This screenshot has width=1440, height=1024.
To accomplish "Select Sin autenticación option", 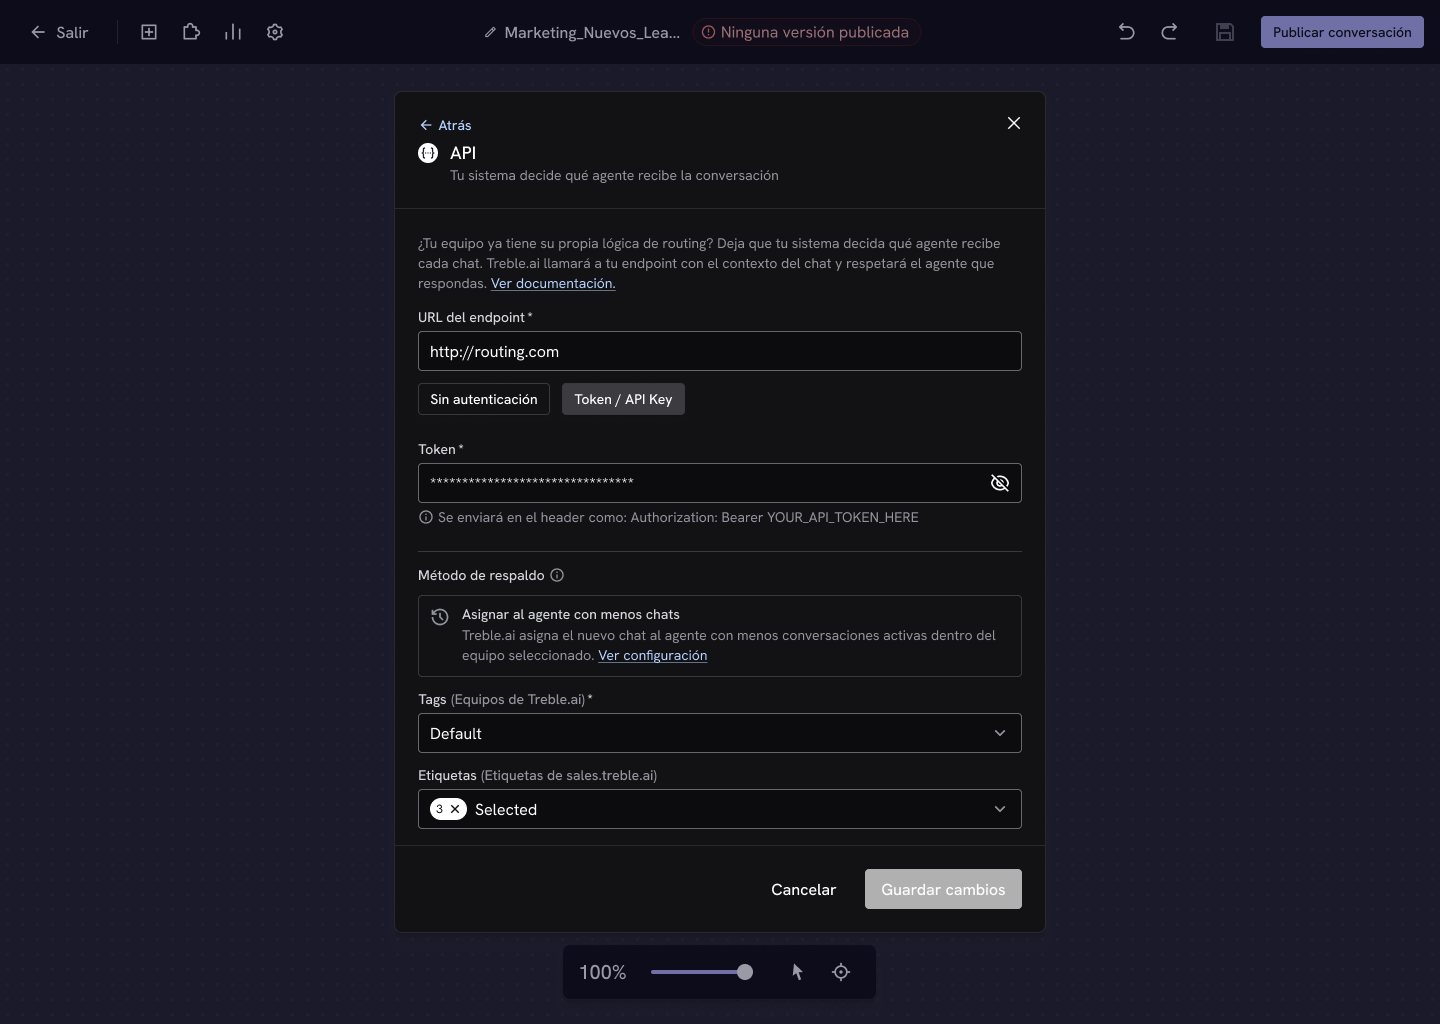I will (x=484, y=399).
